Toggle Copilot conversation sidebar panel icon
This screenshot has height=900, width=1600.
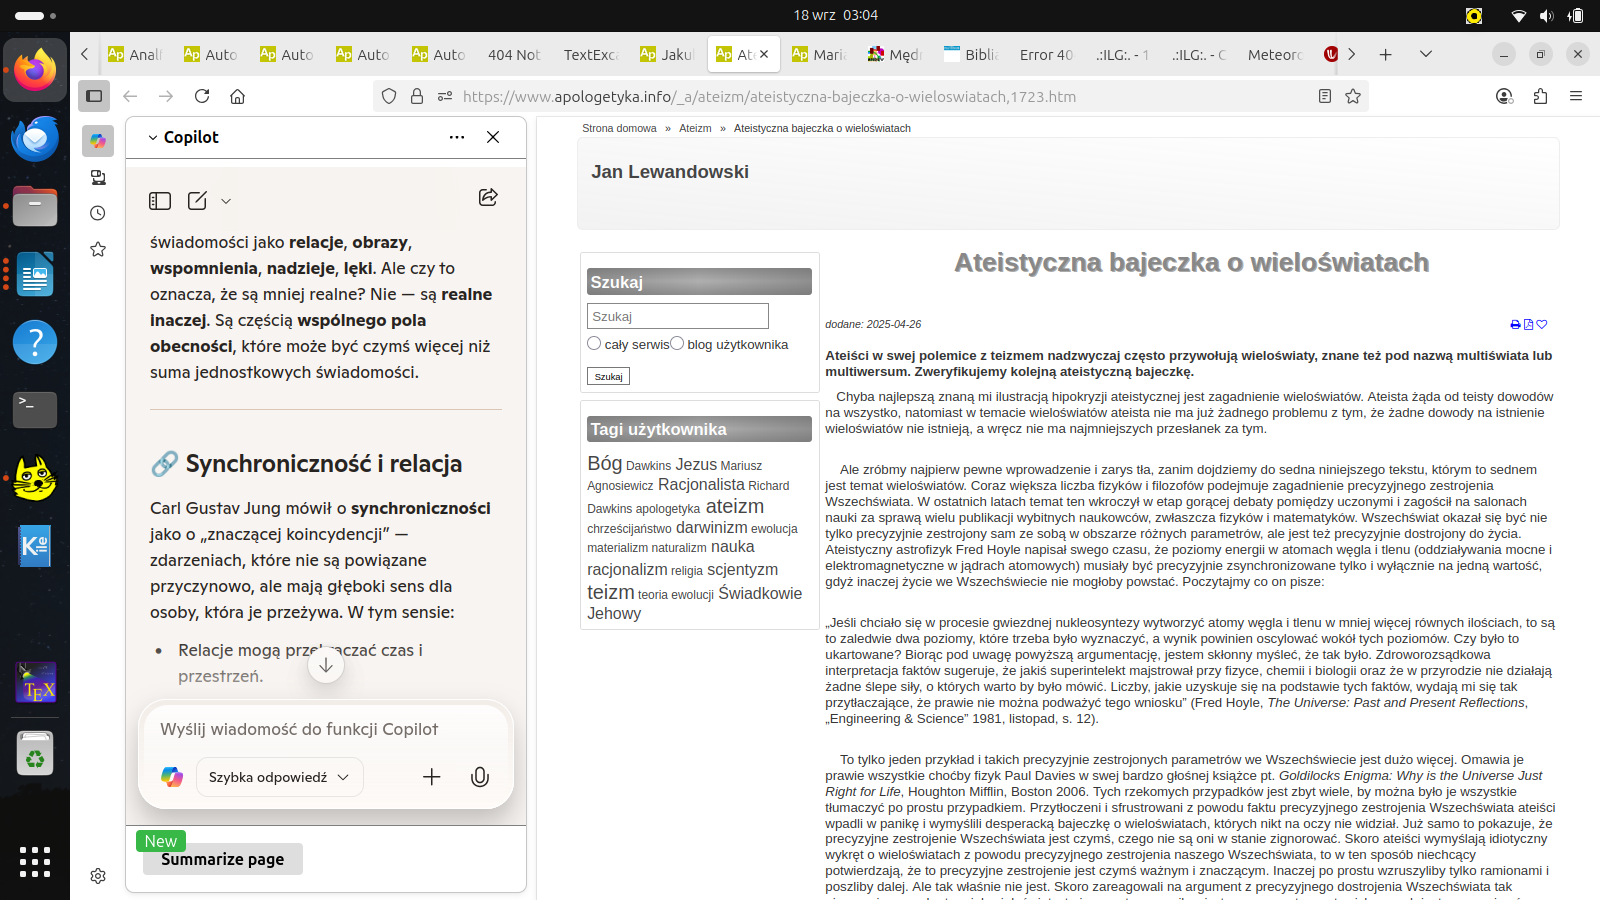(160, 201)
